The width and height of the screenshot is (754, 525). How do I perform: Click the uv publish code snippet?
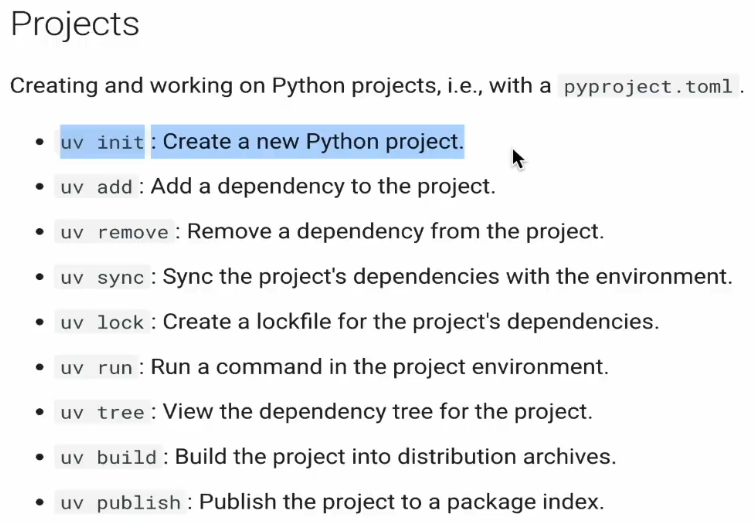click(121, 502)
